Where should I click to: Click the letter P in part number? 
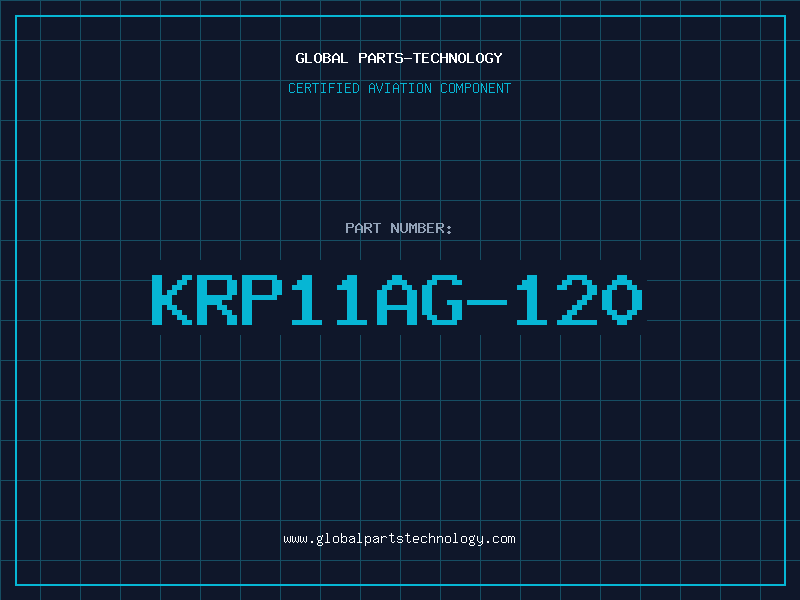click(x=262, y=299)
